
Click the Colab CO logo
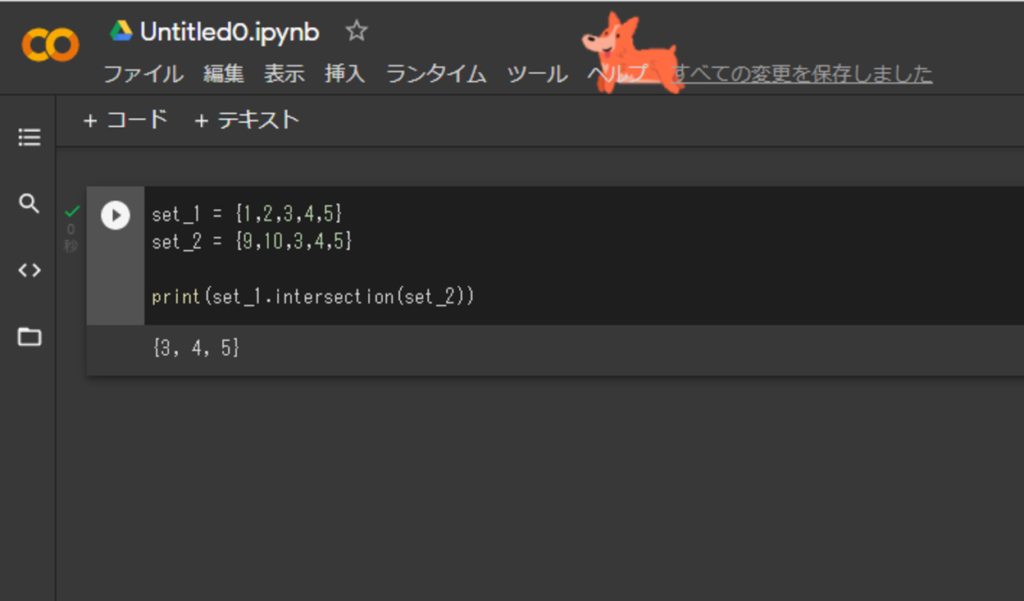pyautogui.click(x=50, y=45)
